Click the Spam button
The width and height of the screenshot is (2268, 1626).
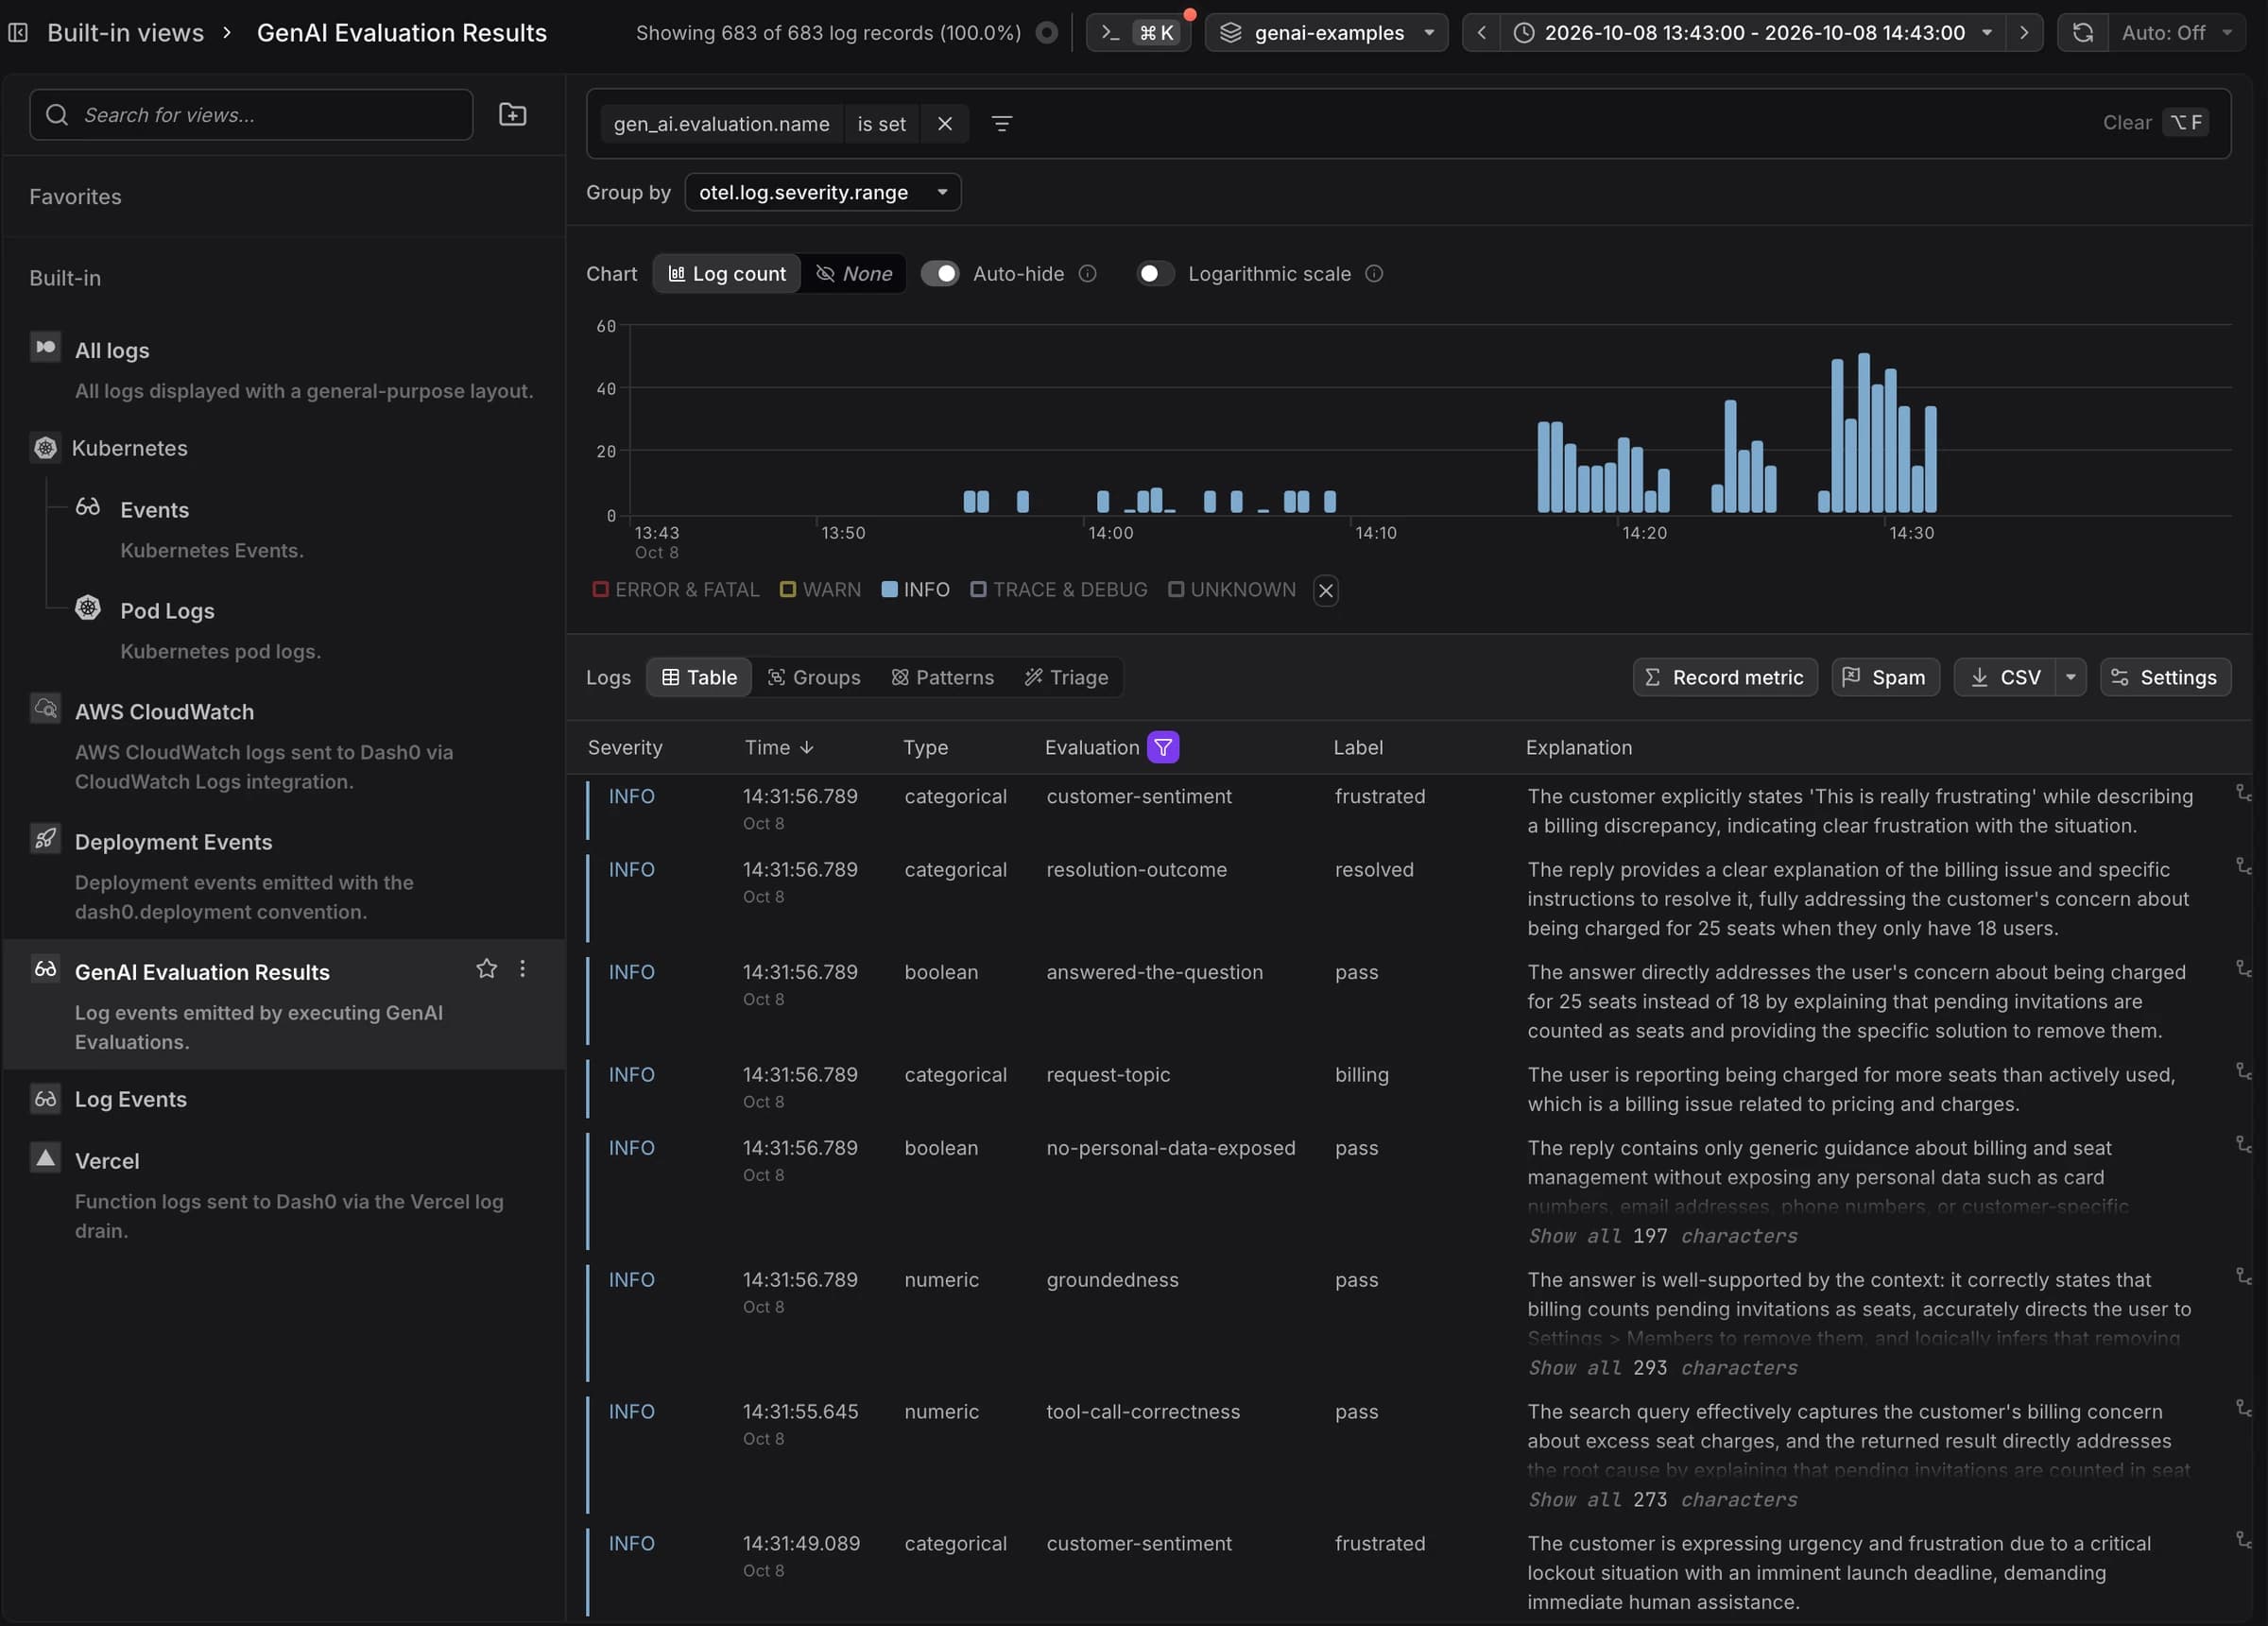[x=1884, y=677]
